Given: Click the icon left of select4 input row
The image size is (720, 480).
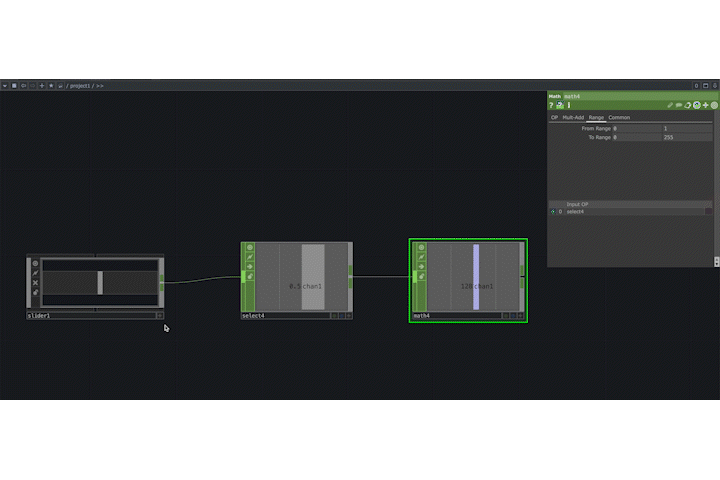Looking at the screenshot, I should [553, 212].
